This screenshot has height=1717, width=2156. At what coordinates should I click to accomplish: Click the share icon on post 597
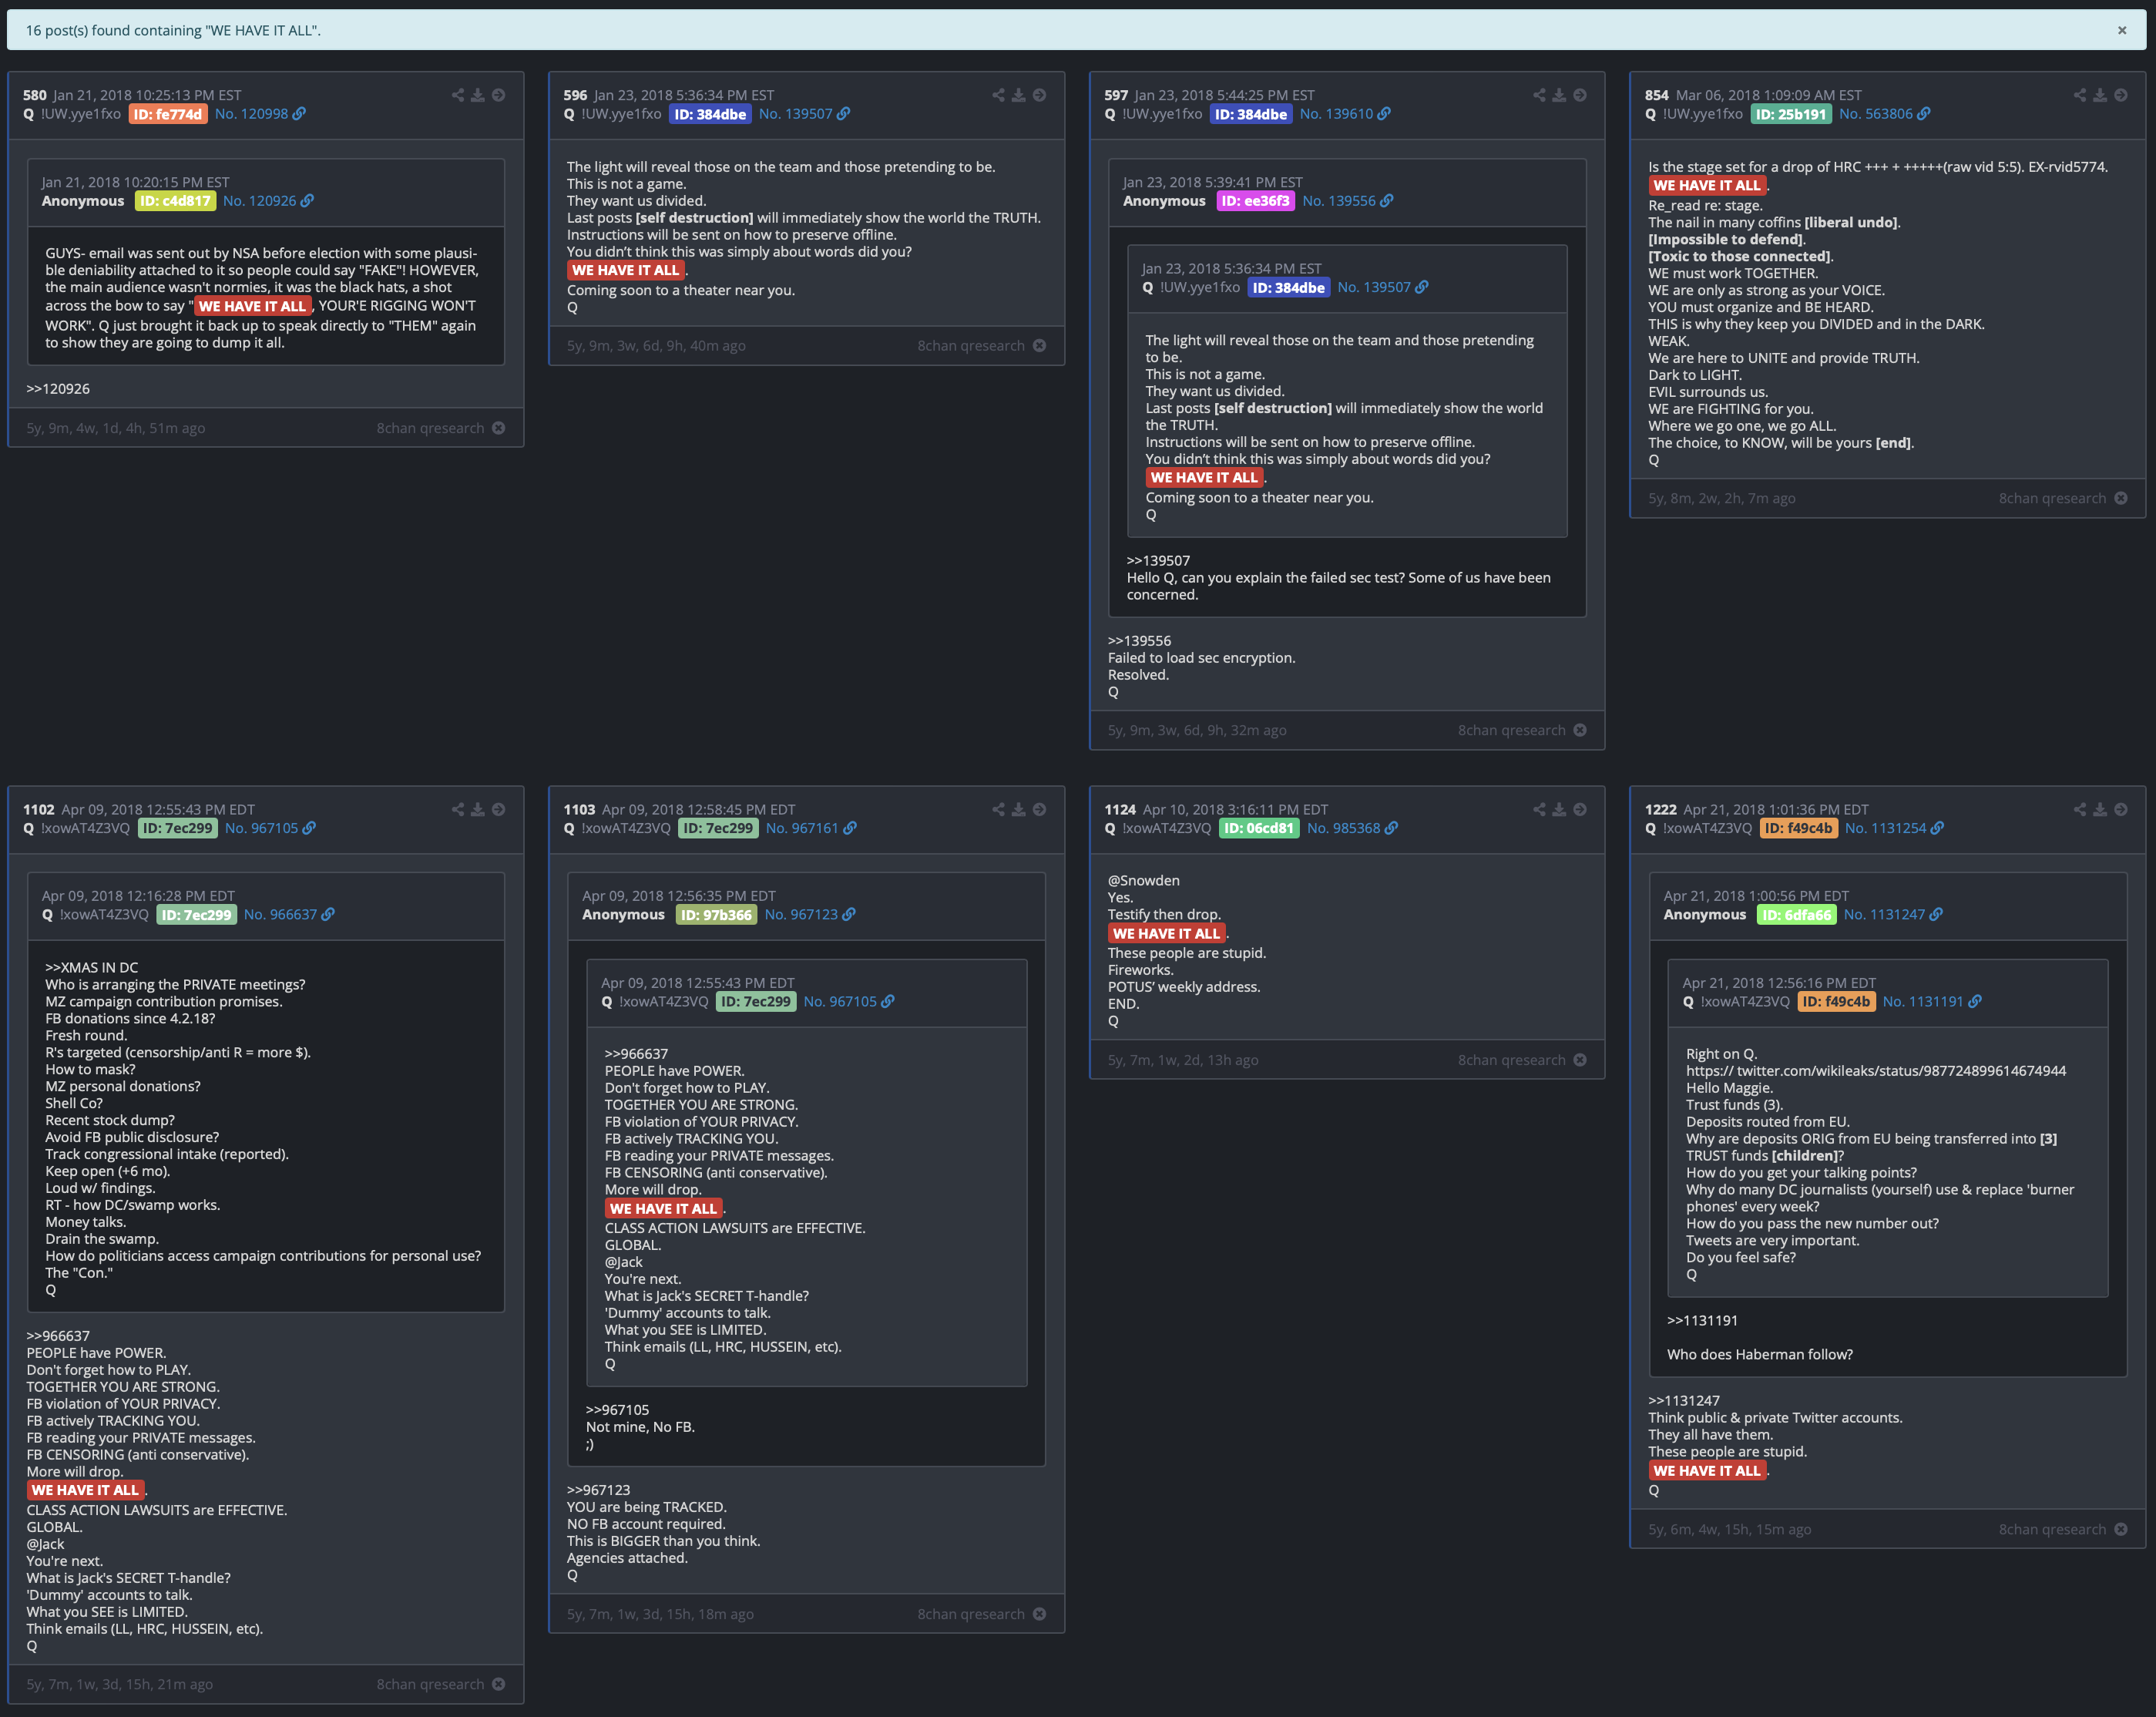[1539, 95]
